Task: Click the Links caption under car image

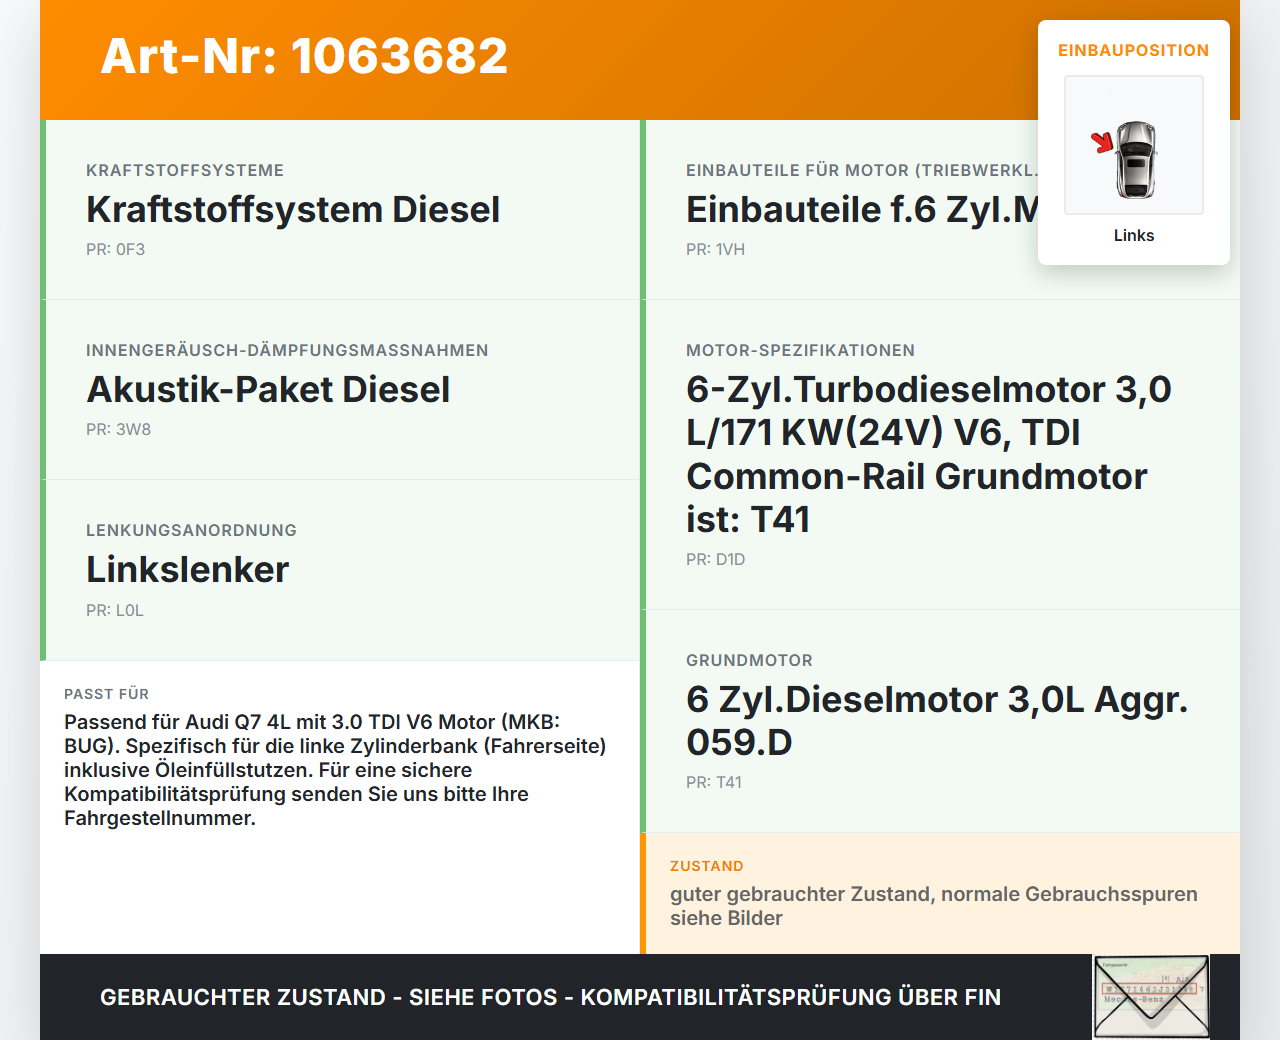Action: pos(1134,235)
